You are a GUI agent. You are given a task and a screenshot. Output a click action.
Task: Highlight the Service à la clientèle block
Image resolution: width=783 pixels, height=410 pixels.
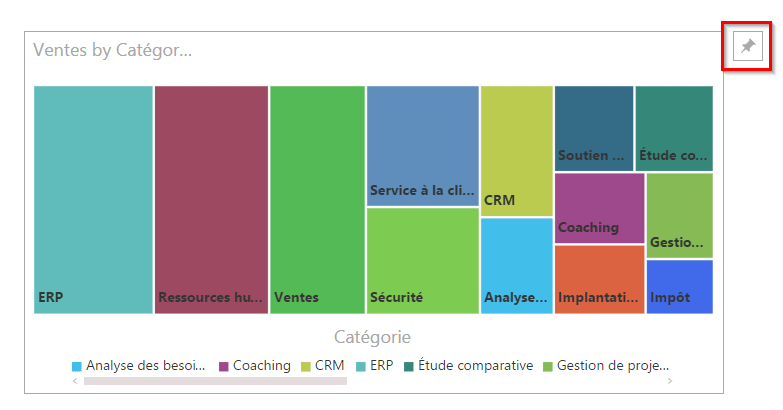[x=422, y=145]
